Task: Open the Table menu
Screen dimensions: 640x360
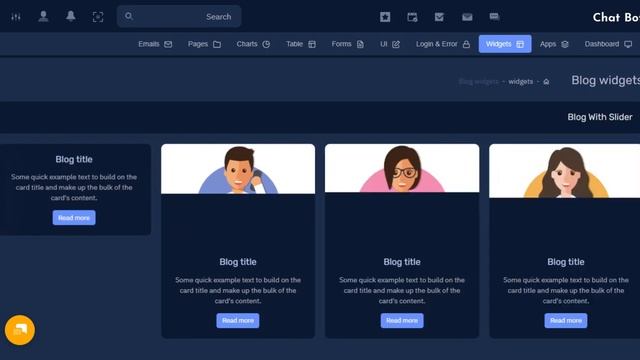Action: 300,44
